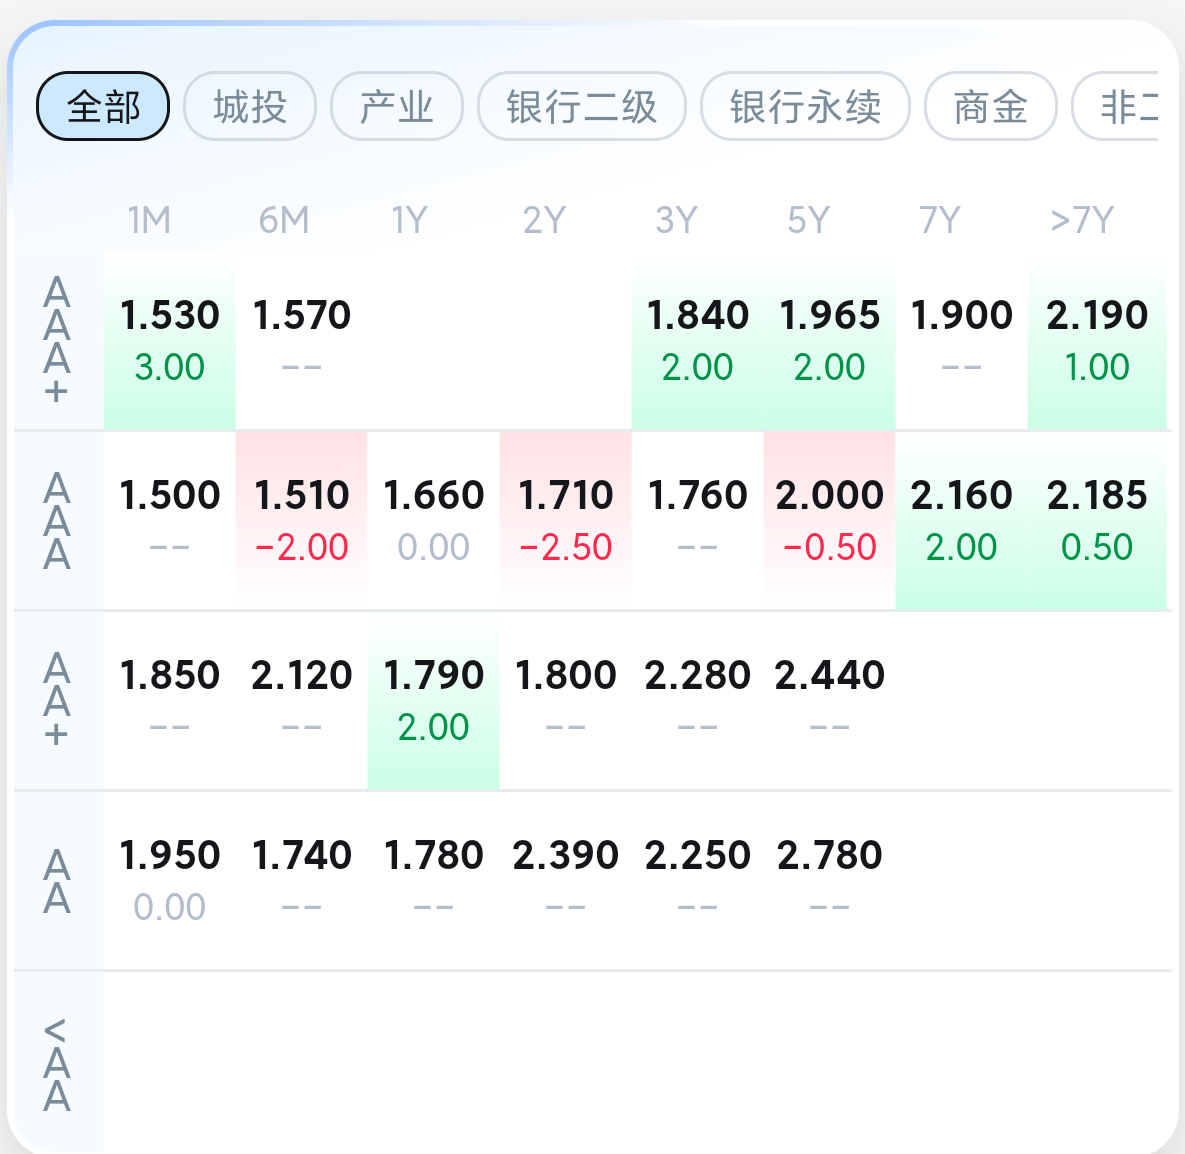Select the 2.390 yield cell
This screenshot has width=1185, height=1154.
coord(566,880)
